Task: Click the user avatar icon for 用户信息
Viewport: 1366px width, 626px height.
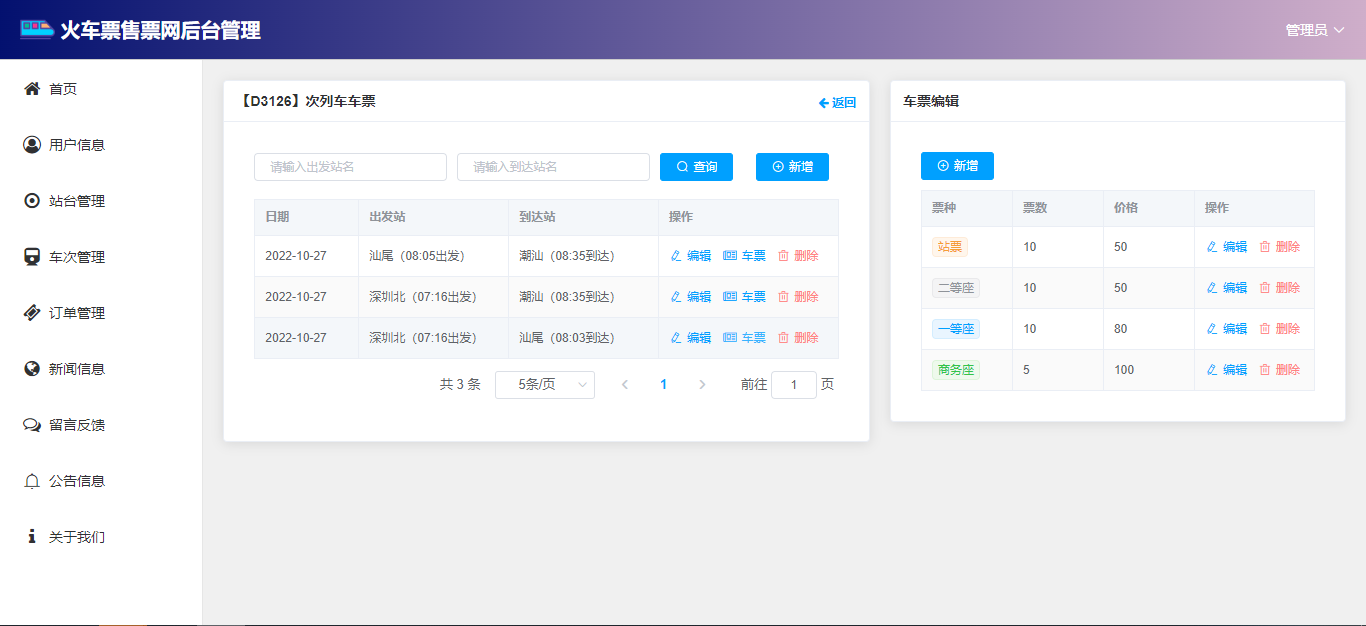Action: coord(32,145)
